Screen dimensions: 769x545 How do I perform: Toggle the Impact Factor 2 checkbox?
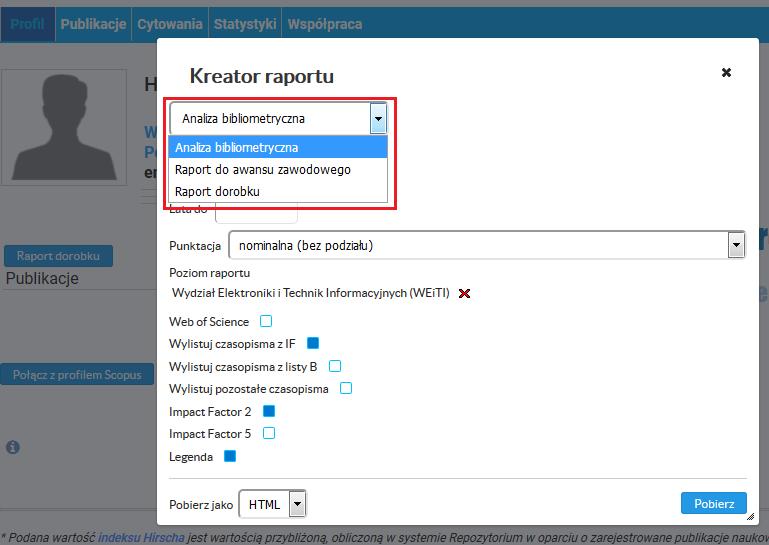(269, 411)
